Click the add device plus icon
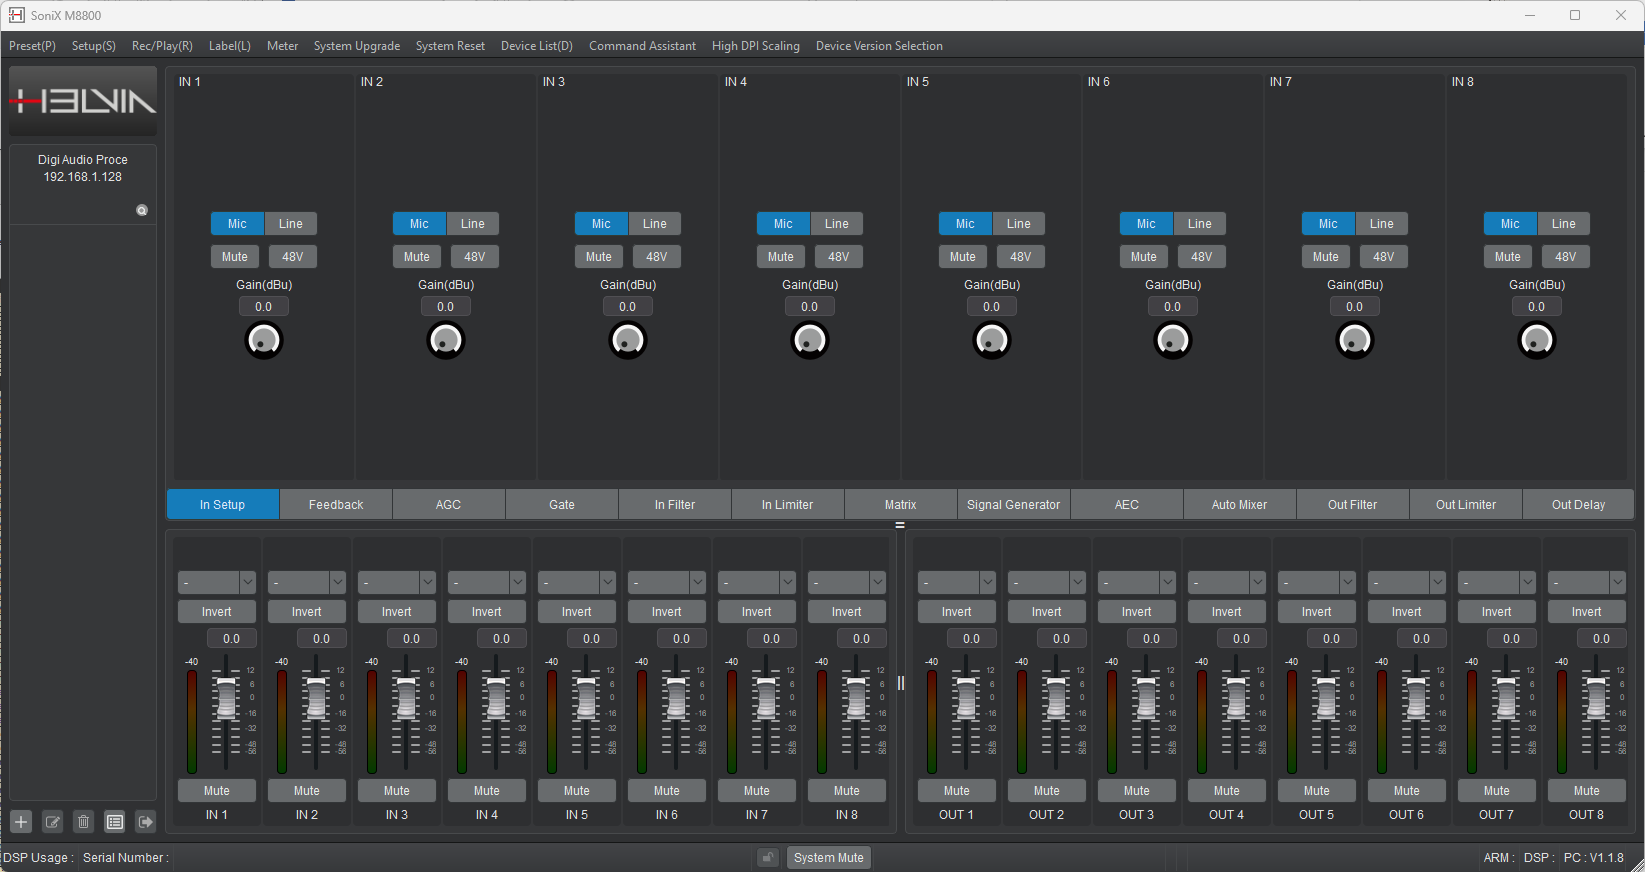The image size is (1645, 872). [21, 822]
